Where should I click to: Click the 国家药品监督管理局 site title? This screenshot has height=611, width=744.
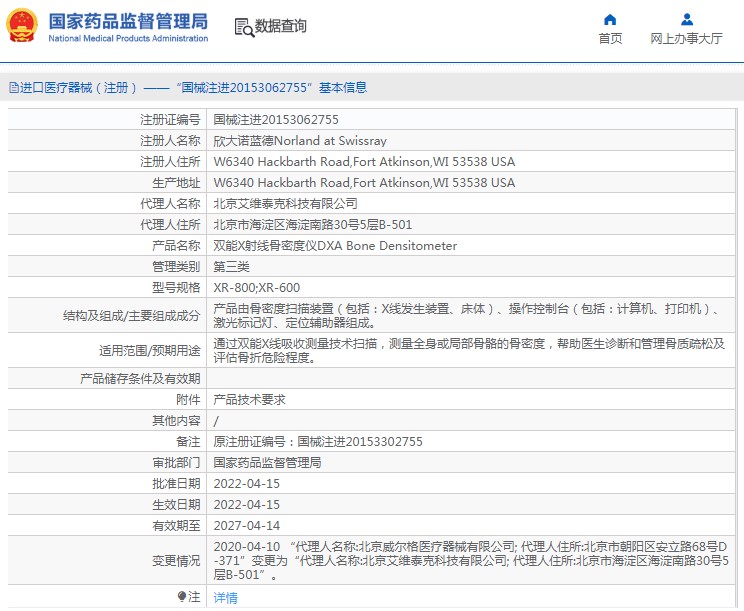coord(128,21)
